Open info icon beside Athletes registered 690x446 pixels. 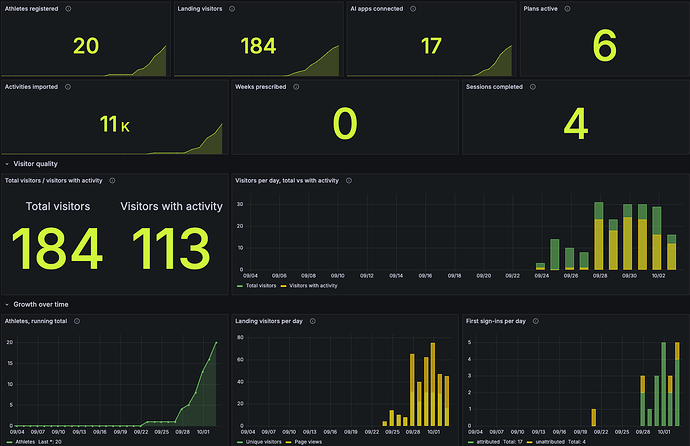[68, 9]
